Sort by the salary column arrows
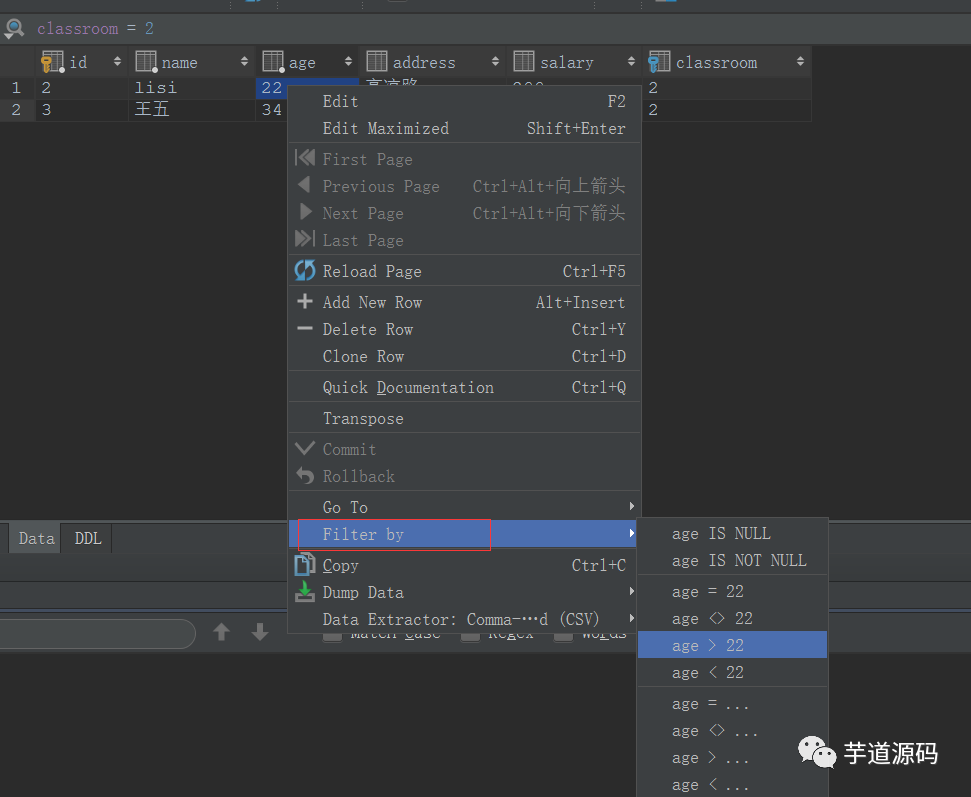This screenshot has width=971, height=797. (631, 61)
